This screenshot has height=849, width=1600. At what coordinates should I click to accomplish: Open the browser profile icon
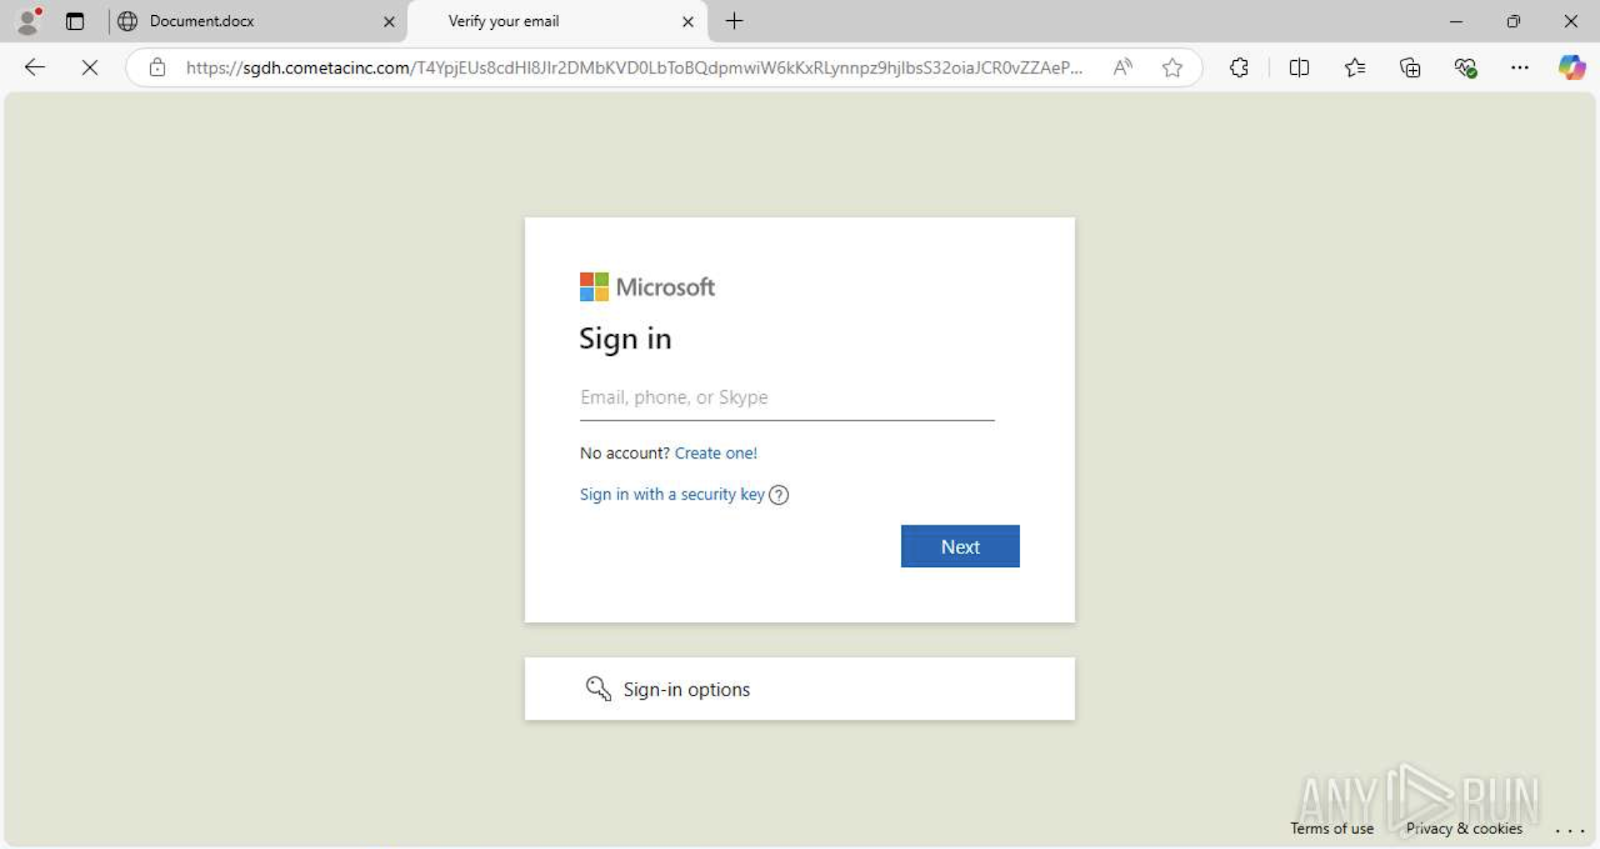pos(30,21)
